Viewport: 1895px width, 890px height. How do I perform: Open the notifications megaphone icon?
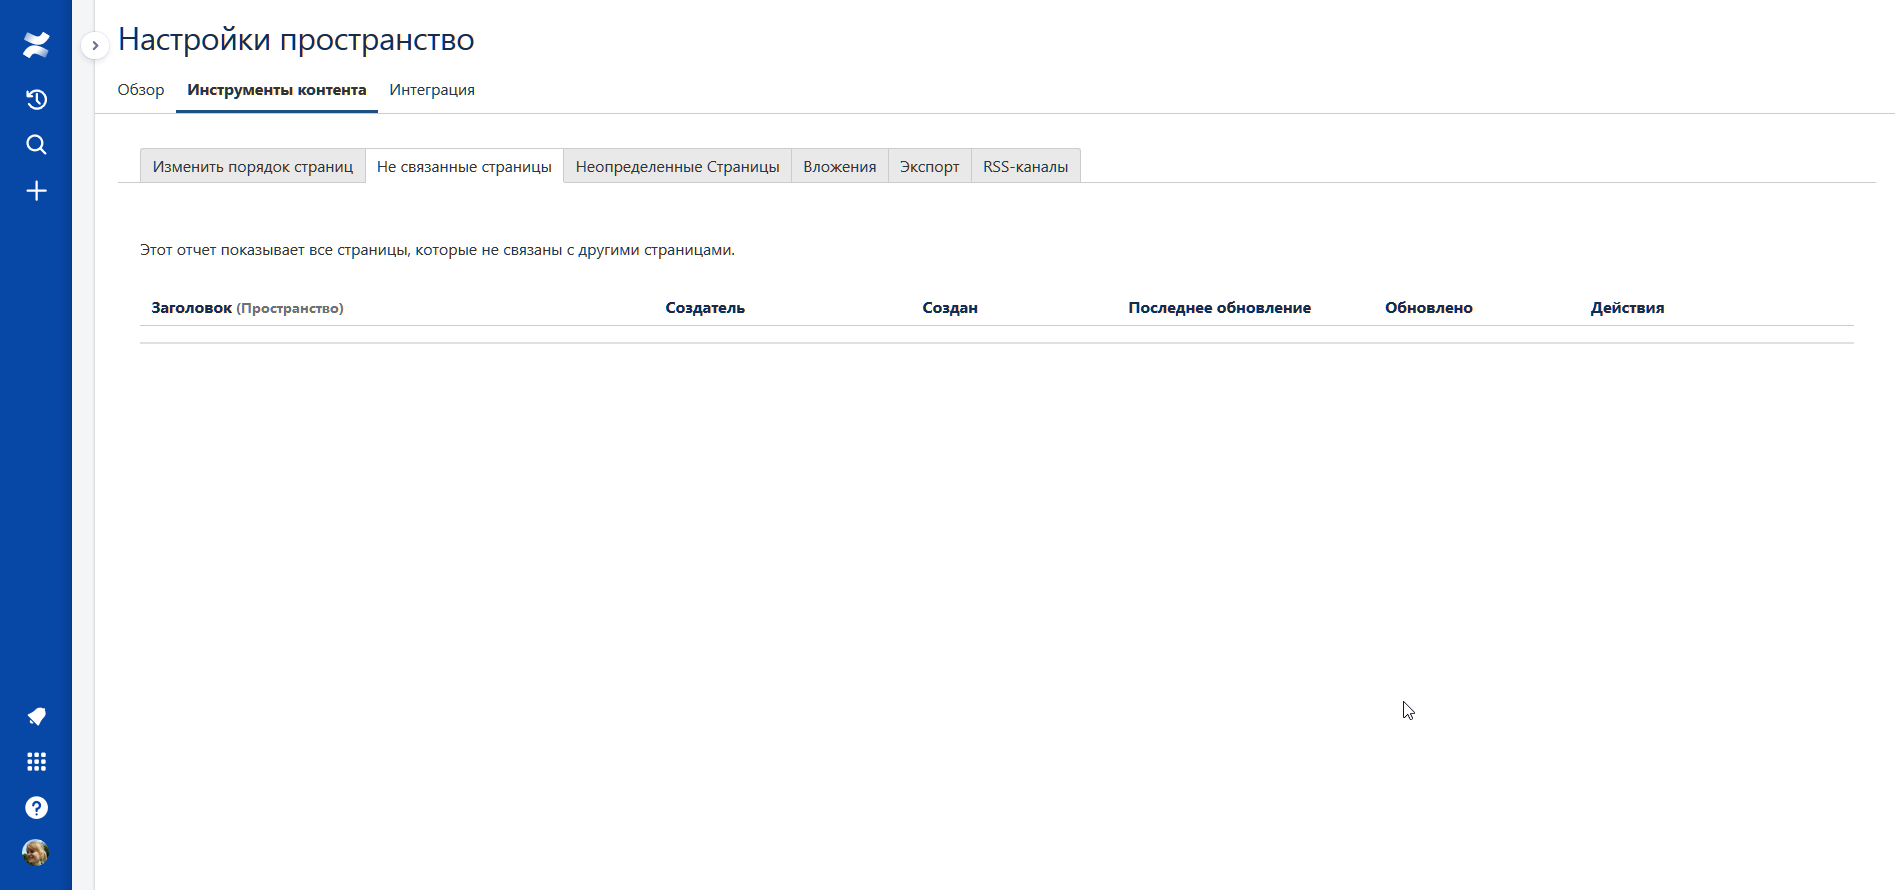[x=36, y=716]
